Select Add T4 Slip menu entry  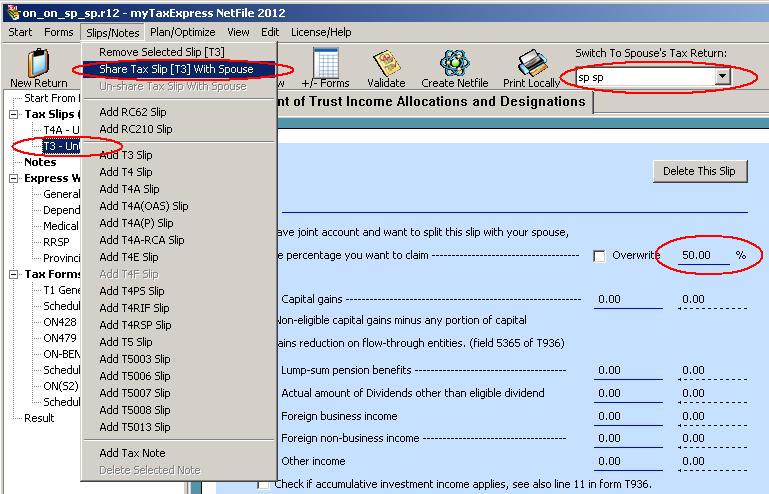(x=179, y=172)
